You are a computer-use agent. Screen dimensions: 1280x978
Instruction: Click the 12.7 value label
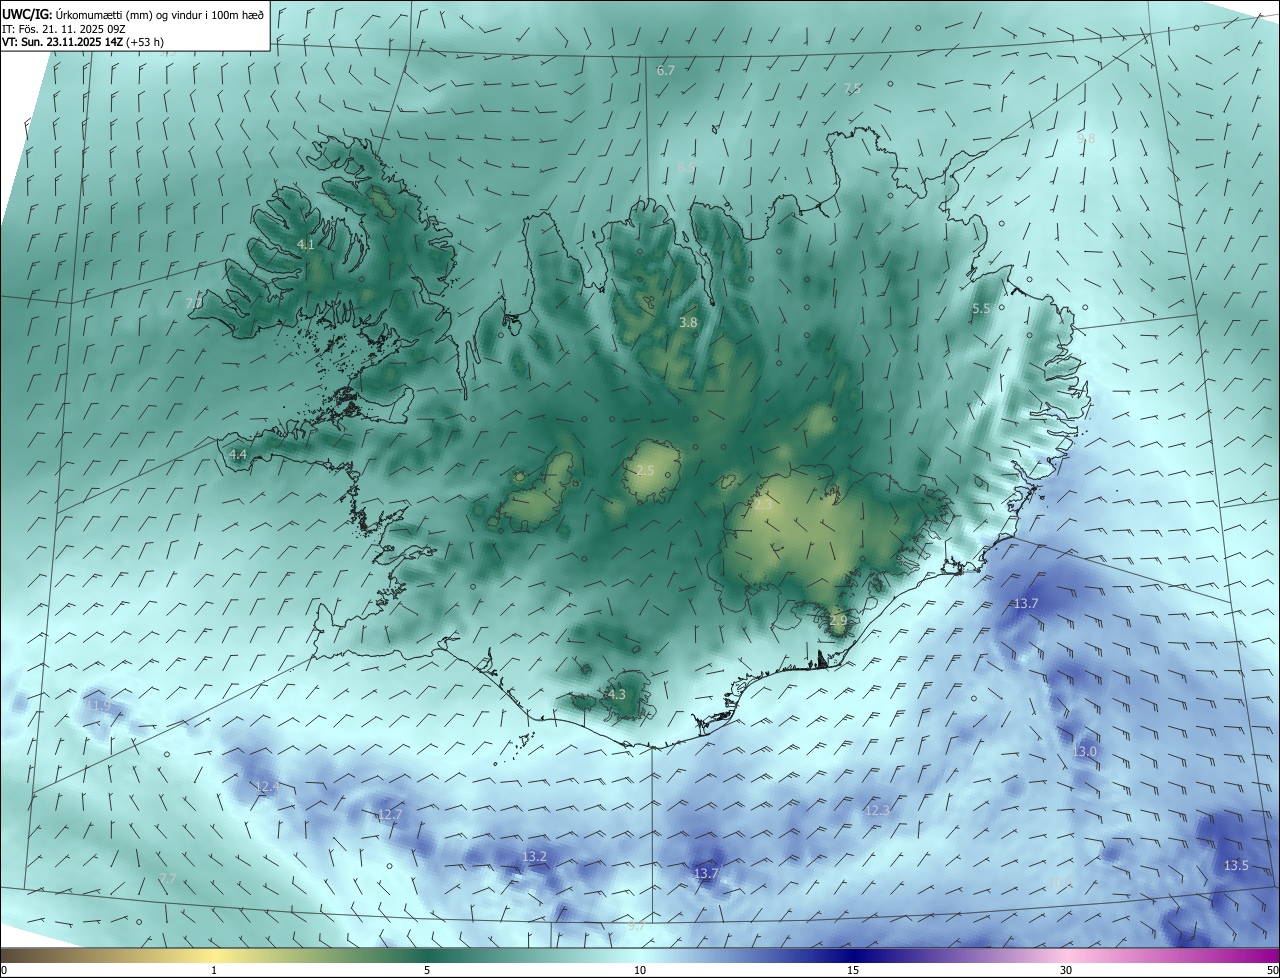tap(390, 815)
